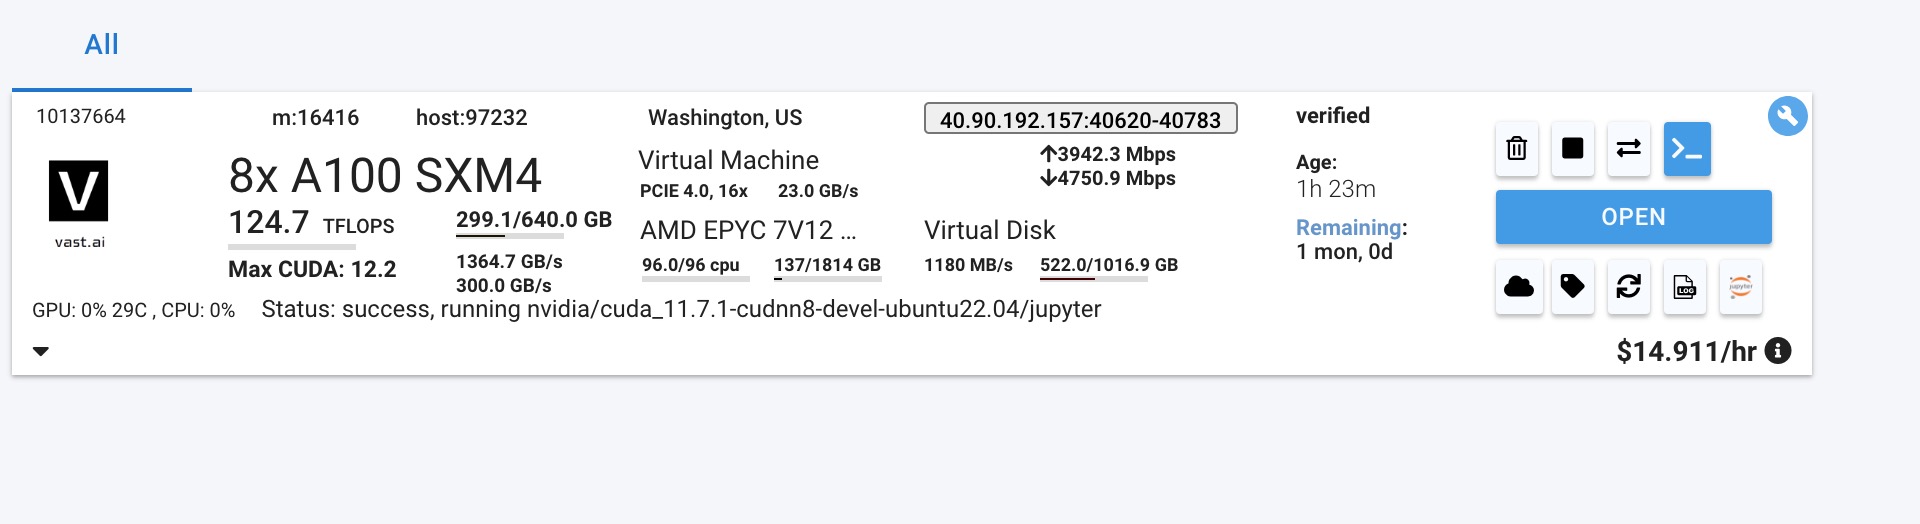Show price details via info icon
This screenshot has height=524, width=1920.
(x=1778, y=351)
